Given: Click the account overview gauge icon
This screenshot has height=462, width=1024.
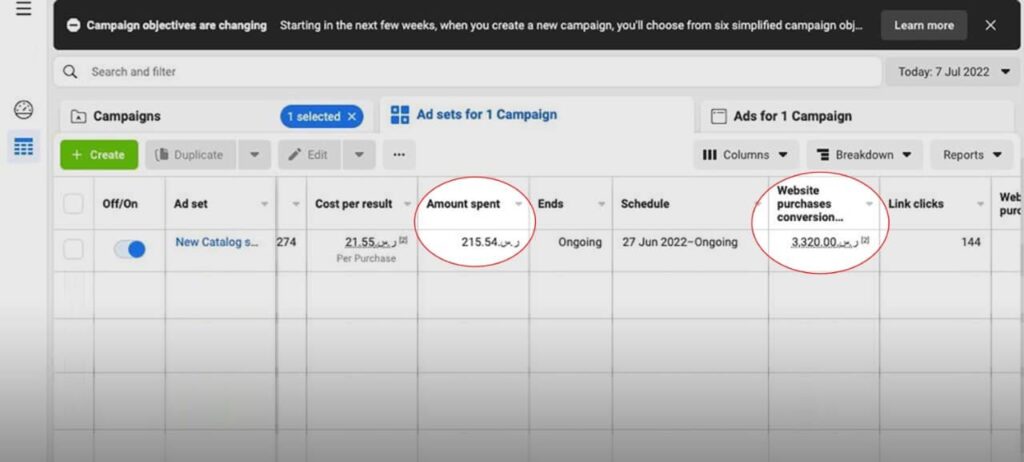Looking at the screenshot, I should click(x=23, y=111).
